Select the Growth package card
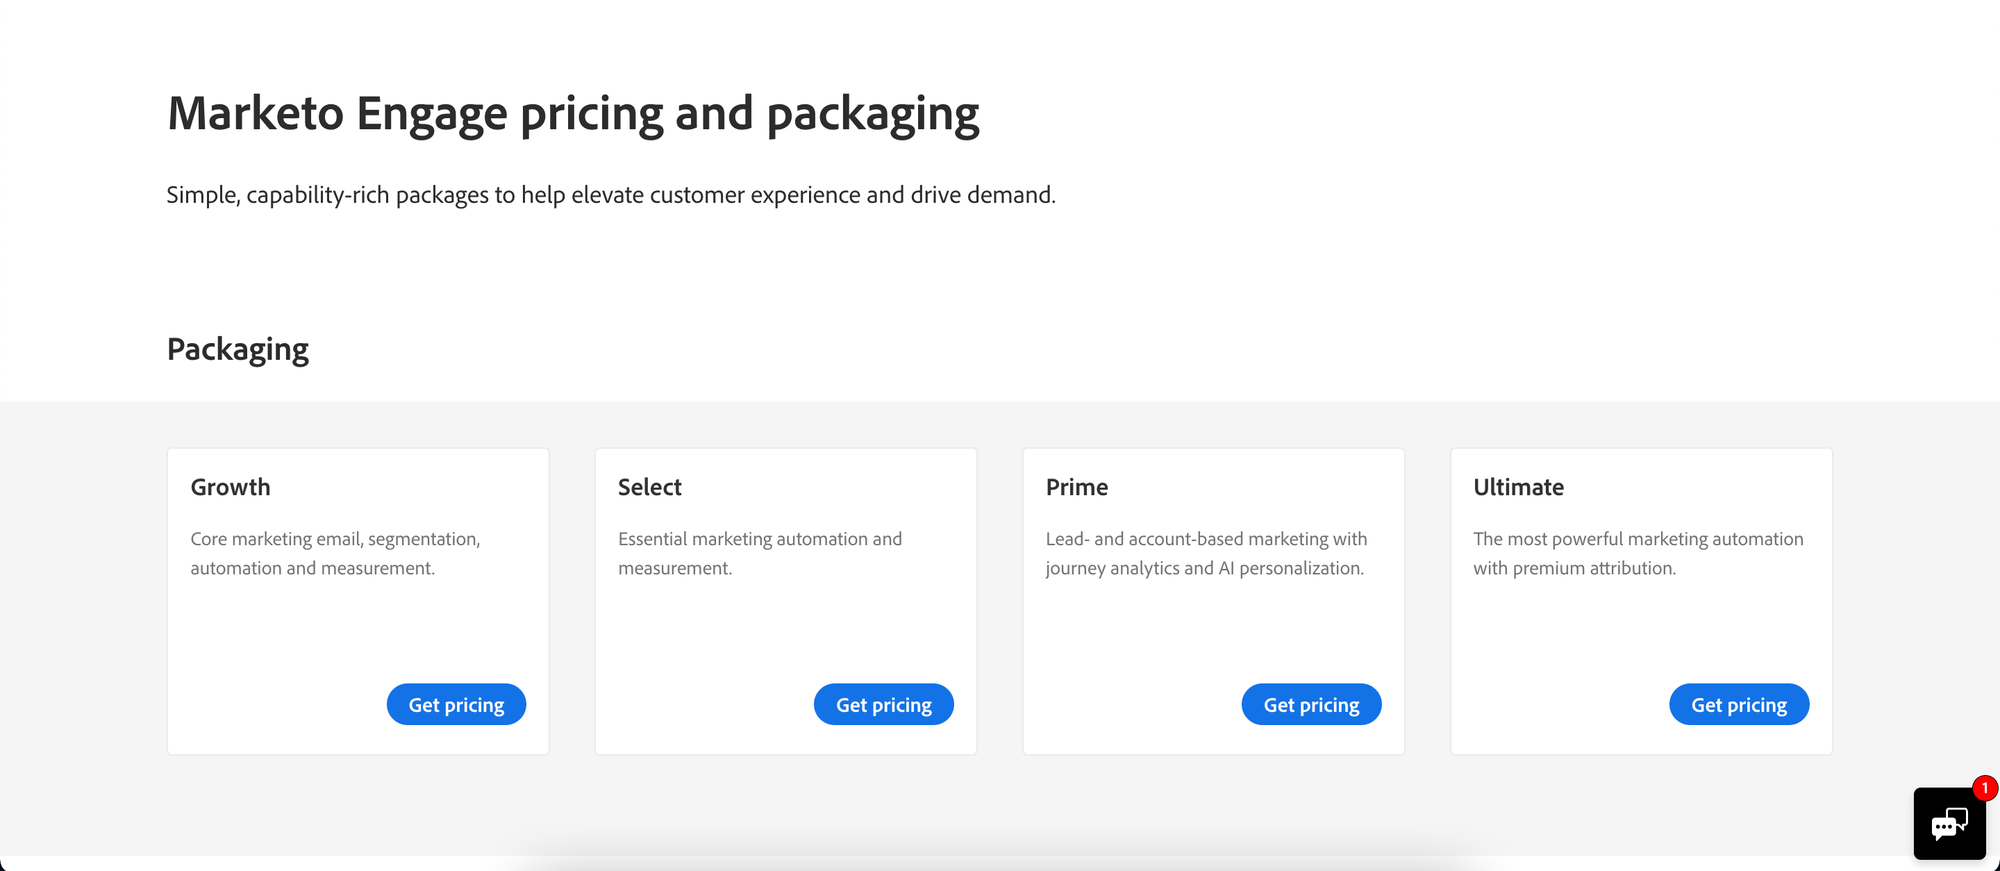Image resolution: width=2000 pixels, height=871 pixels. [357, 600]
